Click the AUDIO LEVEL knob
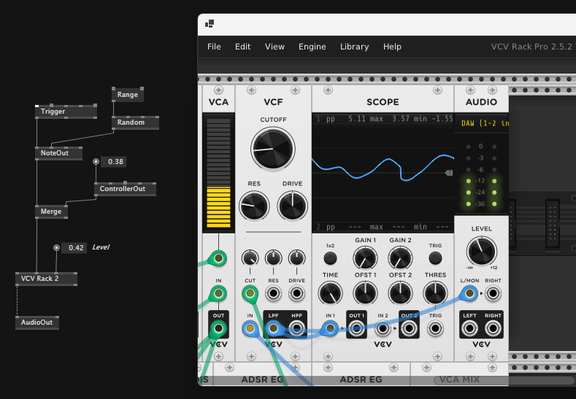Viewport: 576px width, 399px height. click(x=481, y=251)
